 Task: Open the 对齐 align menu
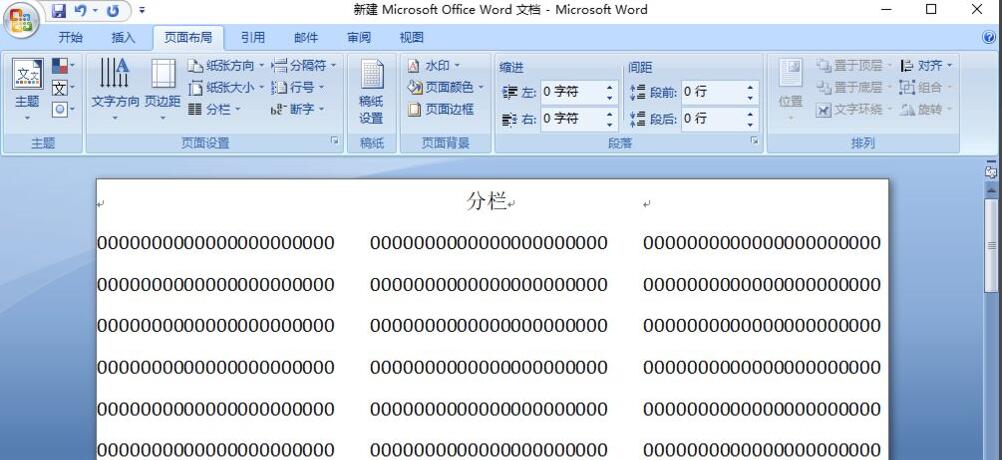[x=926, y=65]
